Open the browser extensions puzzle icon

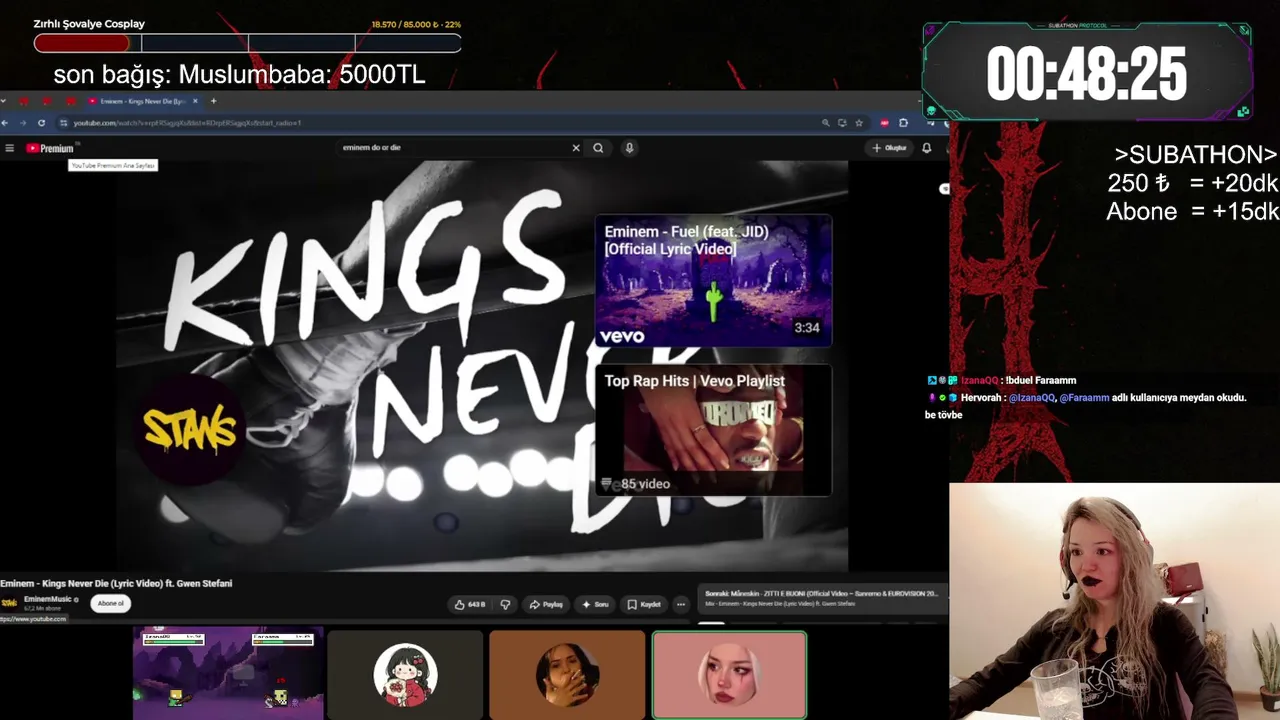click(903, 123)
